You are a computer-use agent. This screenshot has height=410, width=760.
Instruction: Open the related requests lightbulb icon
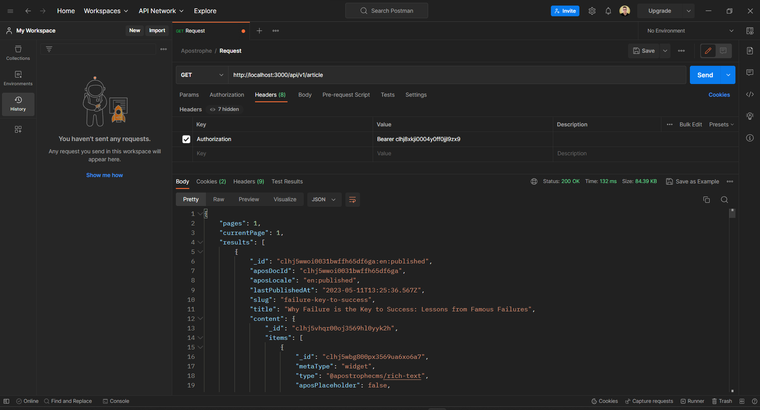(x=750, y=116)
